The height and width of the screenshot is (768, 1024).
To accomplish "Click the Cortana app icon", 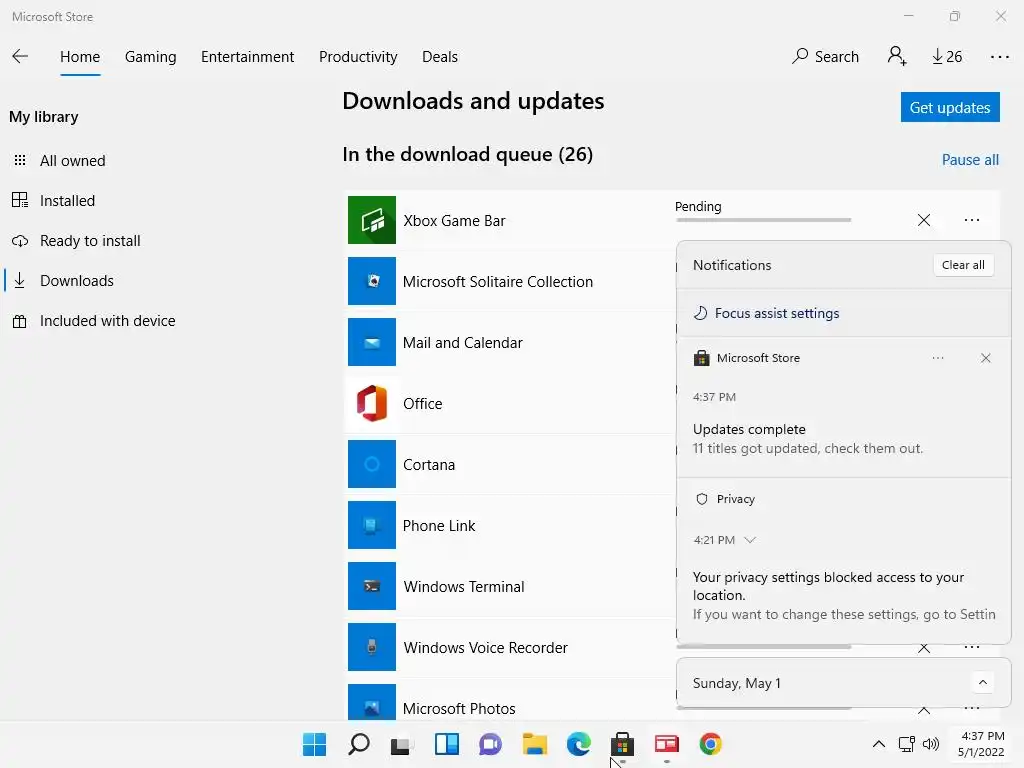I will click(372, 464).
